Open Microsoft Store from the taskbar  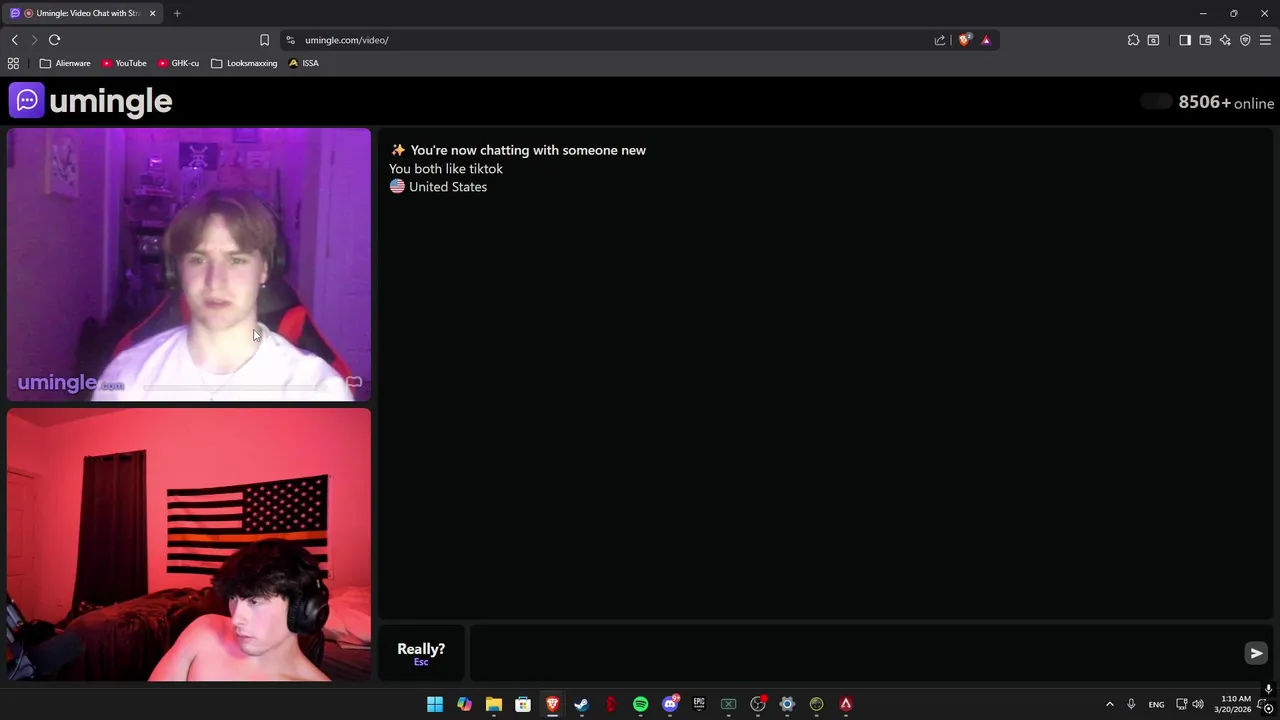pyautogui.click(x=523, y=704)
